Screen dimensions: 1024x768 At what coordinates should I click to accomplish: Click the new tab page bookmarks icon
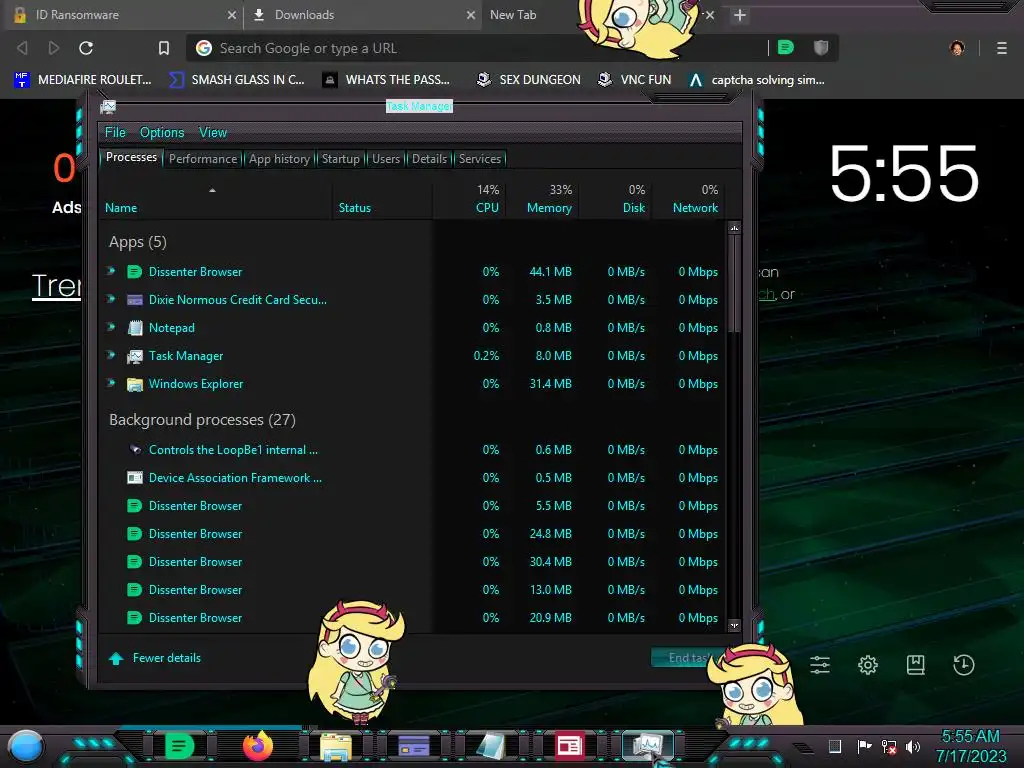tap(916, 665)
